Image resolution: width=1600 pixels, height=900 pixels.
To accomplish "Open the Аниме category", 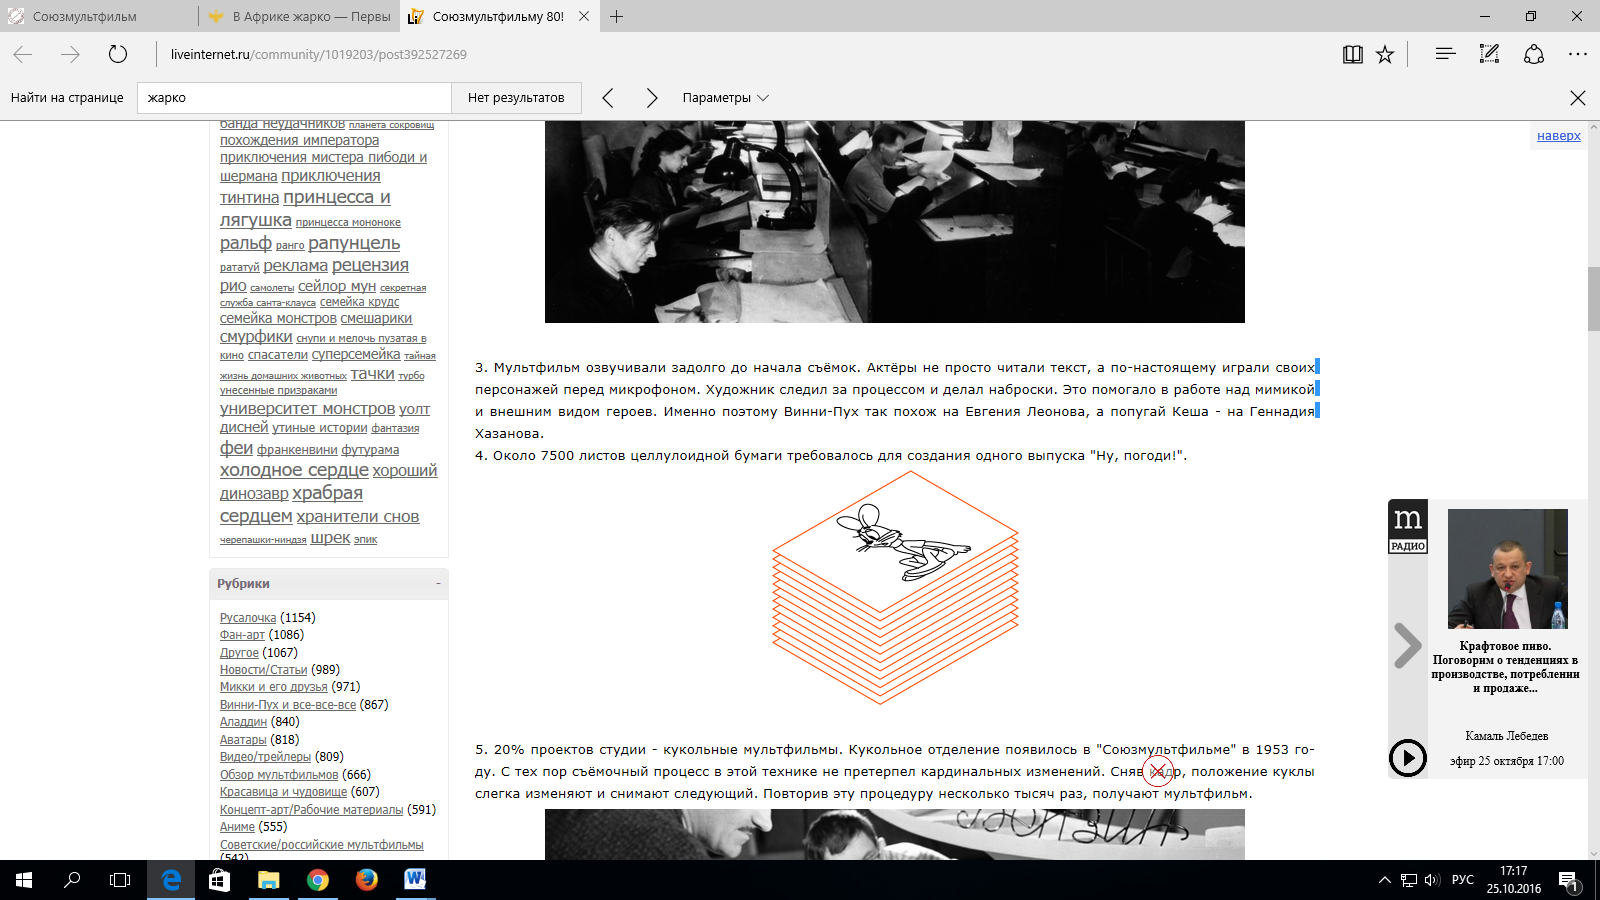I will 237,827.
